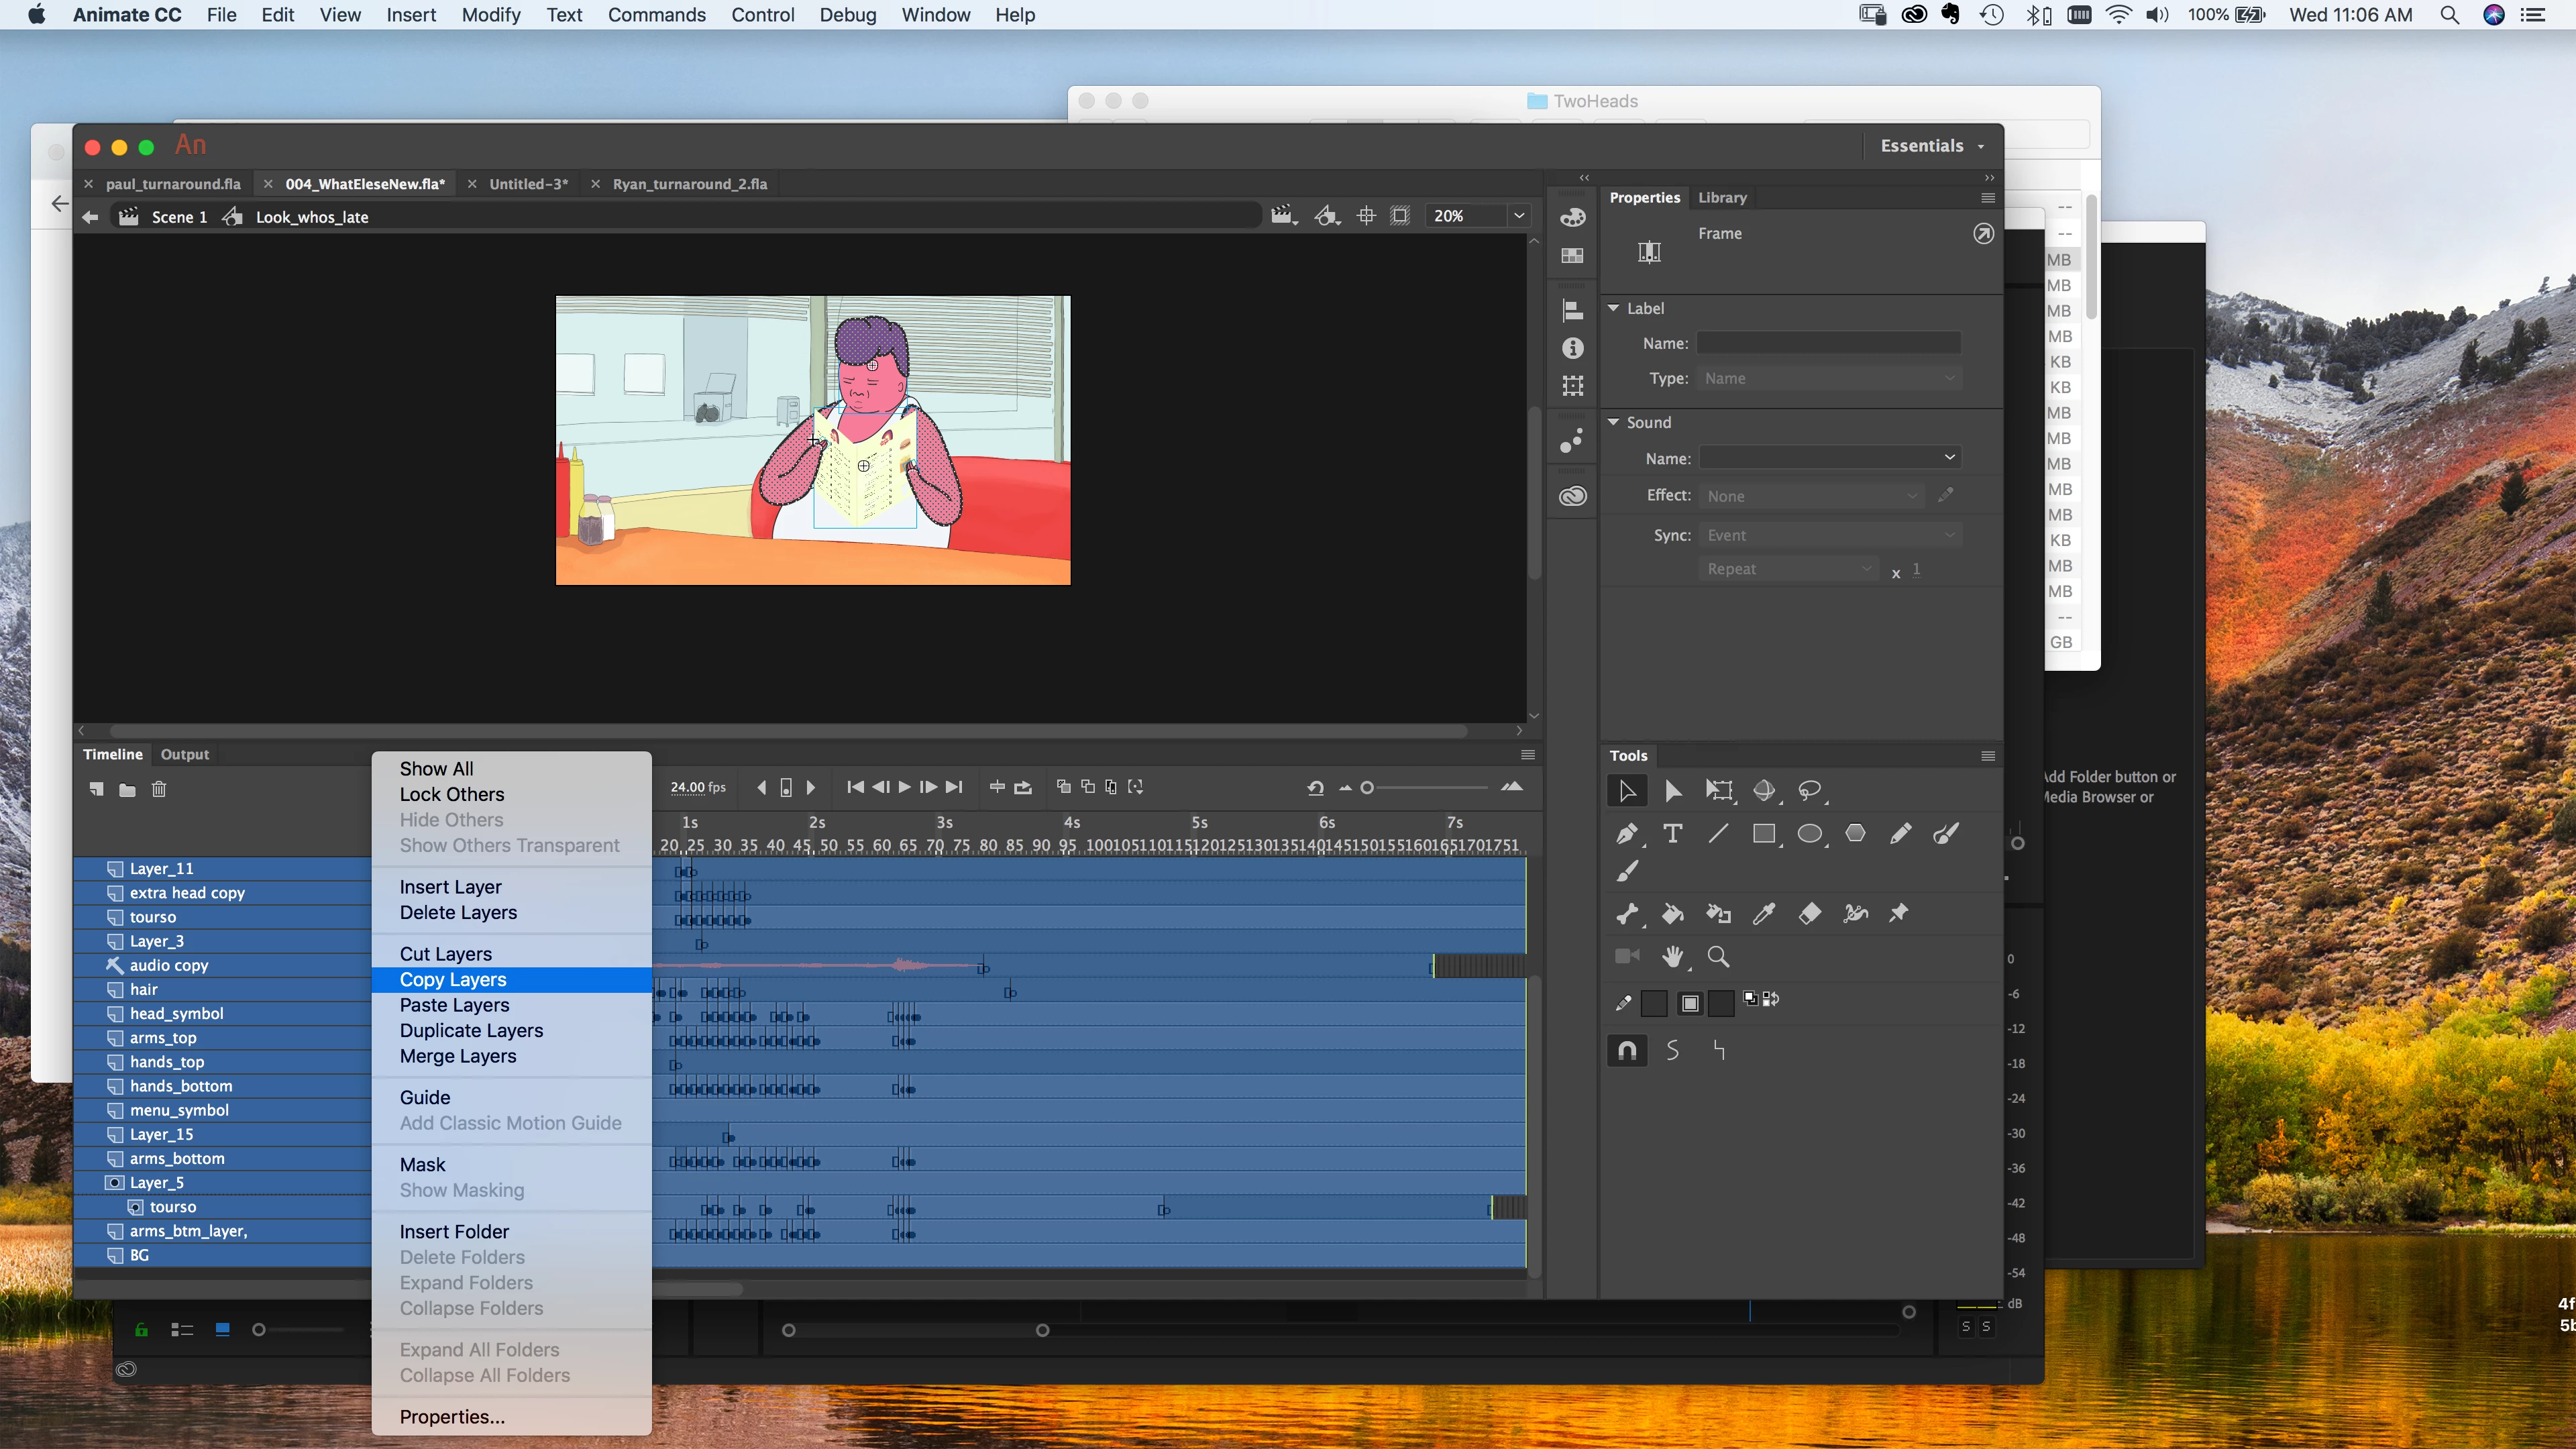Select the Eraser tool
Screen dimensions: 2576x1449
(x=1809, y=913)
